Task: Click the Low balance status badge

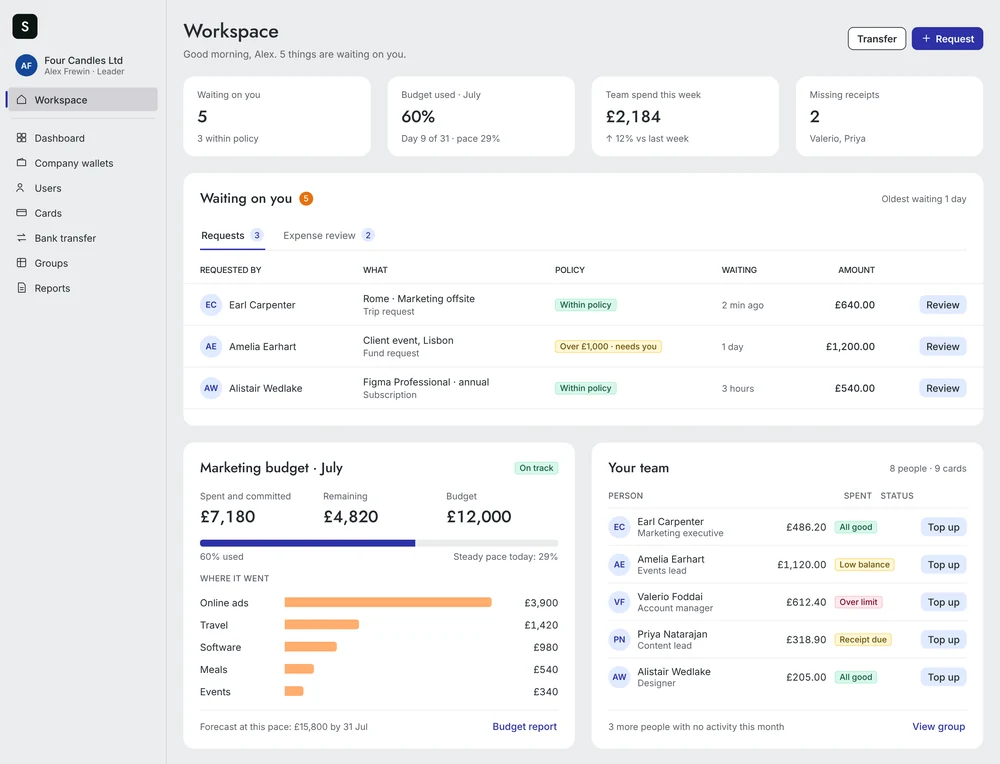Action: [864, 564]
